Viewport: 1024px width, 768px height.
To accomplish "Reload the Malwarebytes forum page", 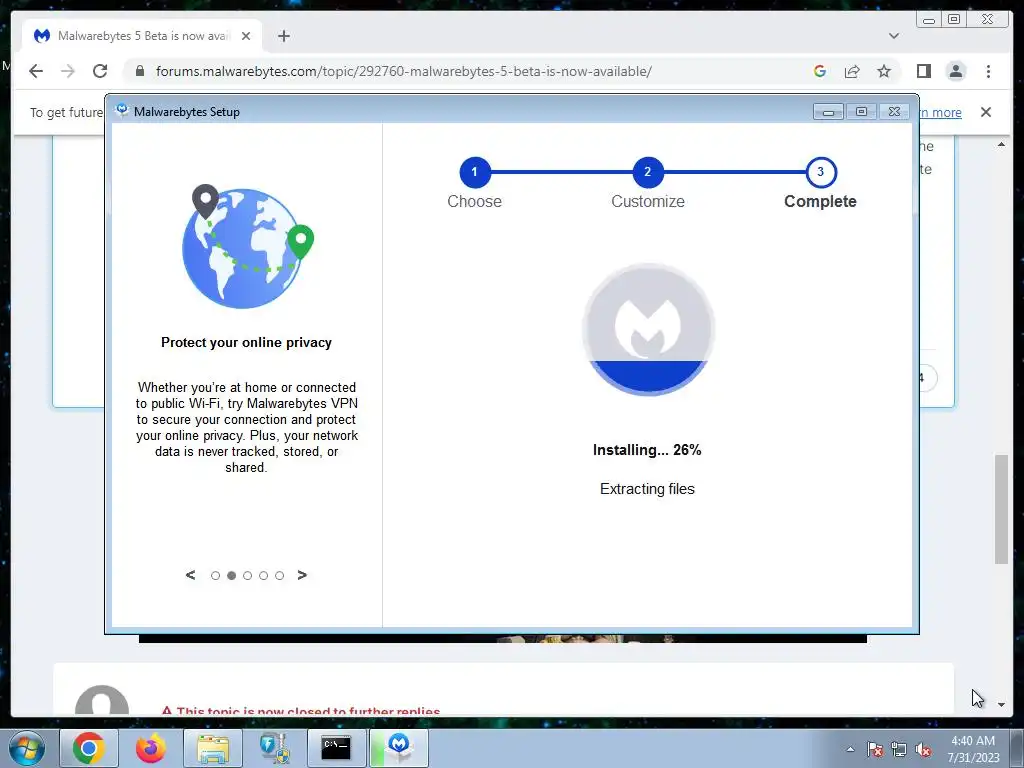I will tap(100, 71).
